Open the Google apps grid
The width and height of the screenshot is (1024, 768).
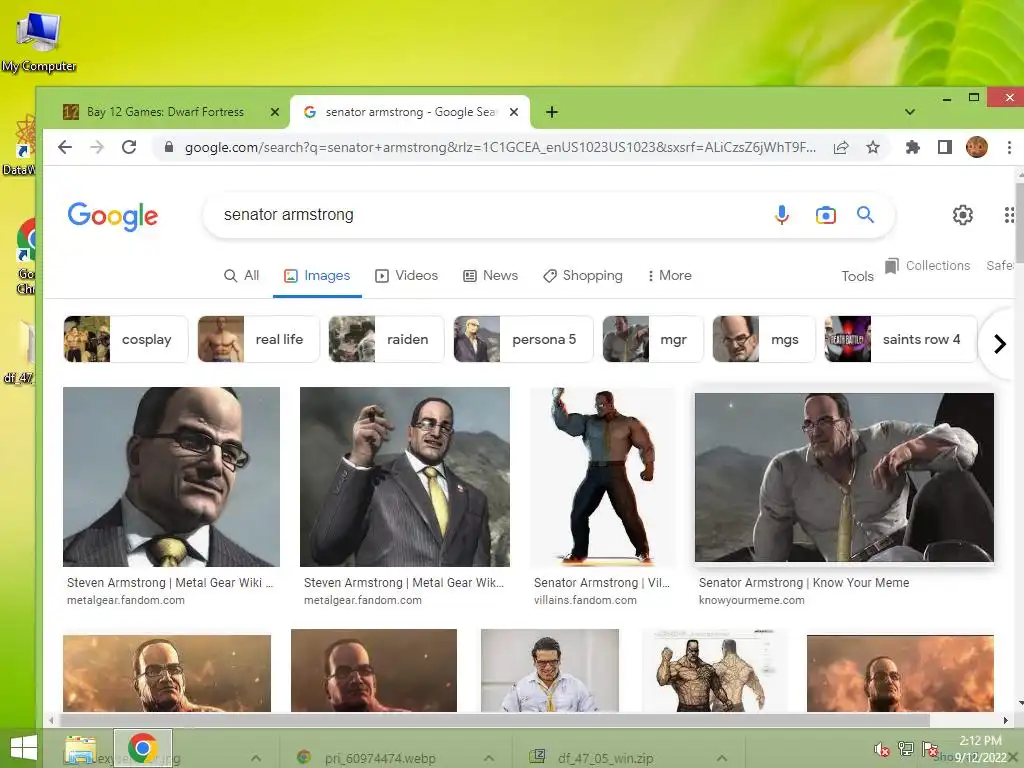point(1010,215)
